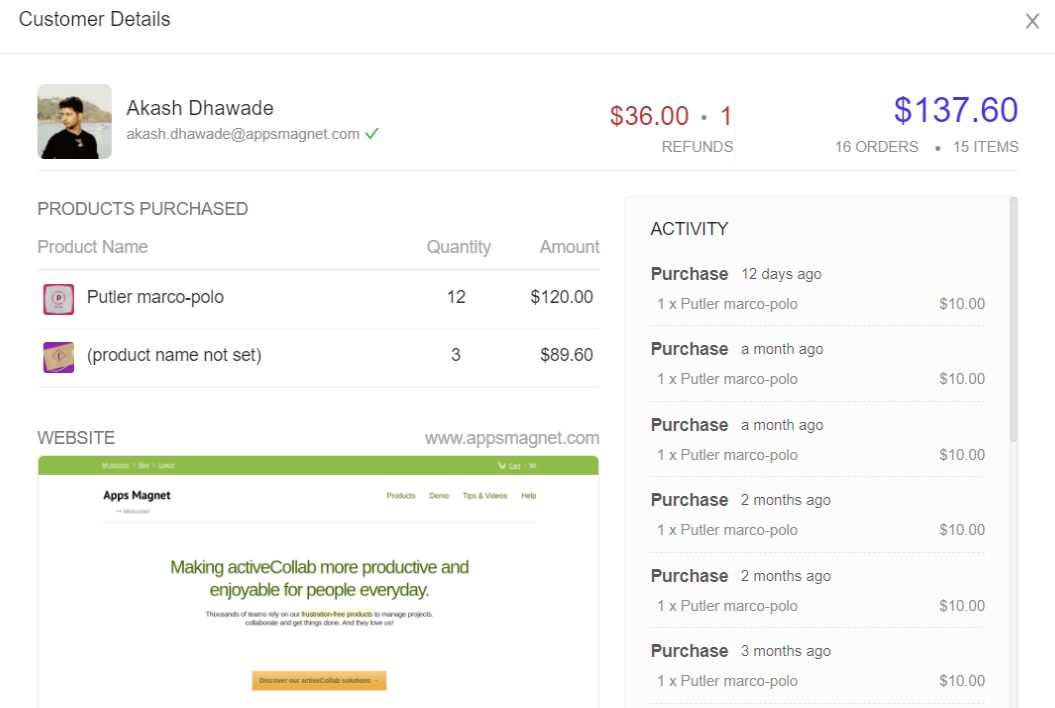Click the green verified email checkmark
1055x708 pixels.
click(372, 133)
